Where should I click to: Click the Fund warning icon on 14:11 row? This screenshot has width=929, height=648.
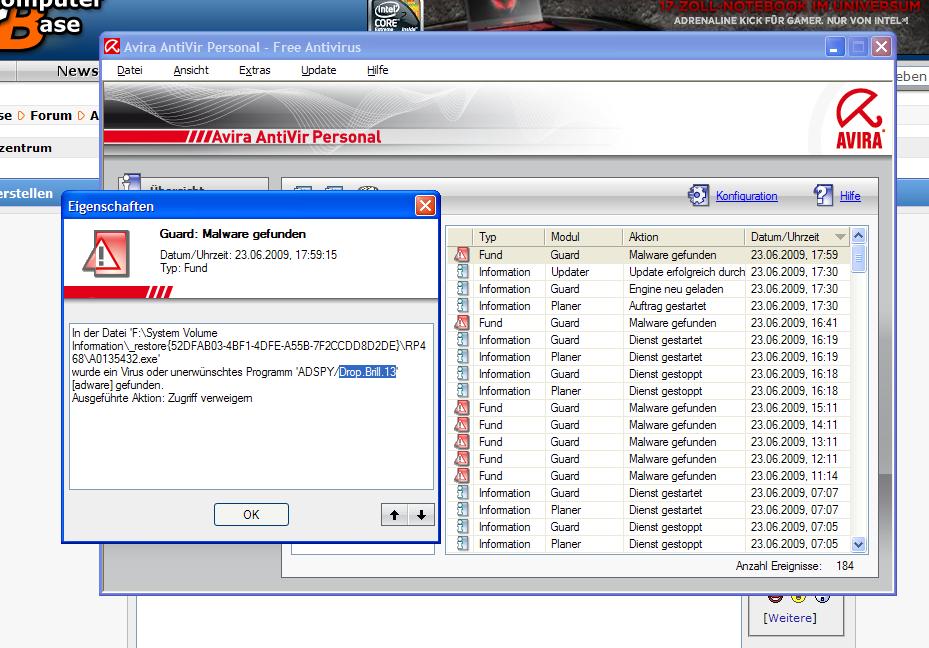point(462,425)
